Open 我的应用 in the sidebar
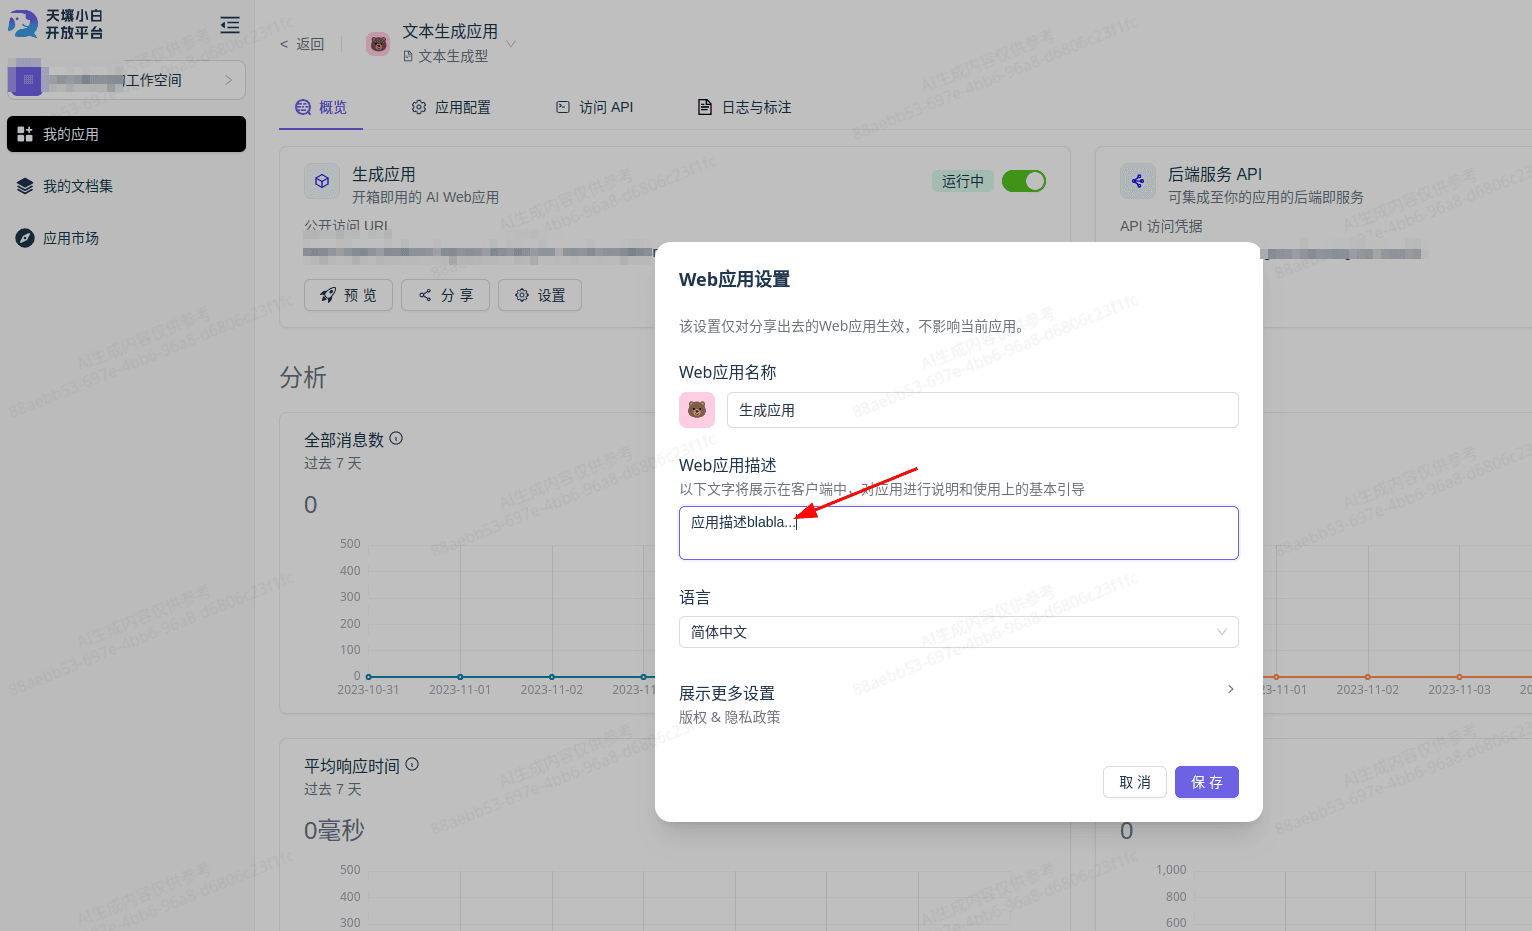This screenshot has width=1532, height=931. coord(126,134)
